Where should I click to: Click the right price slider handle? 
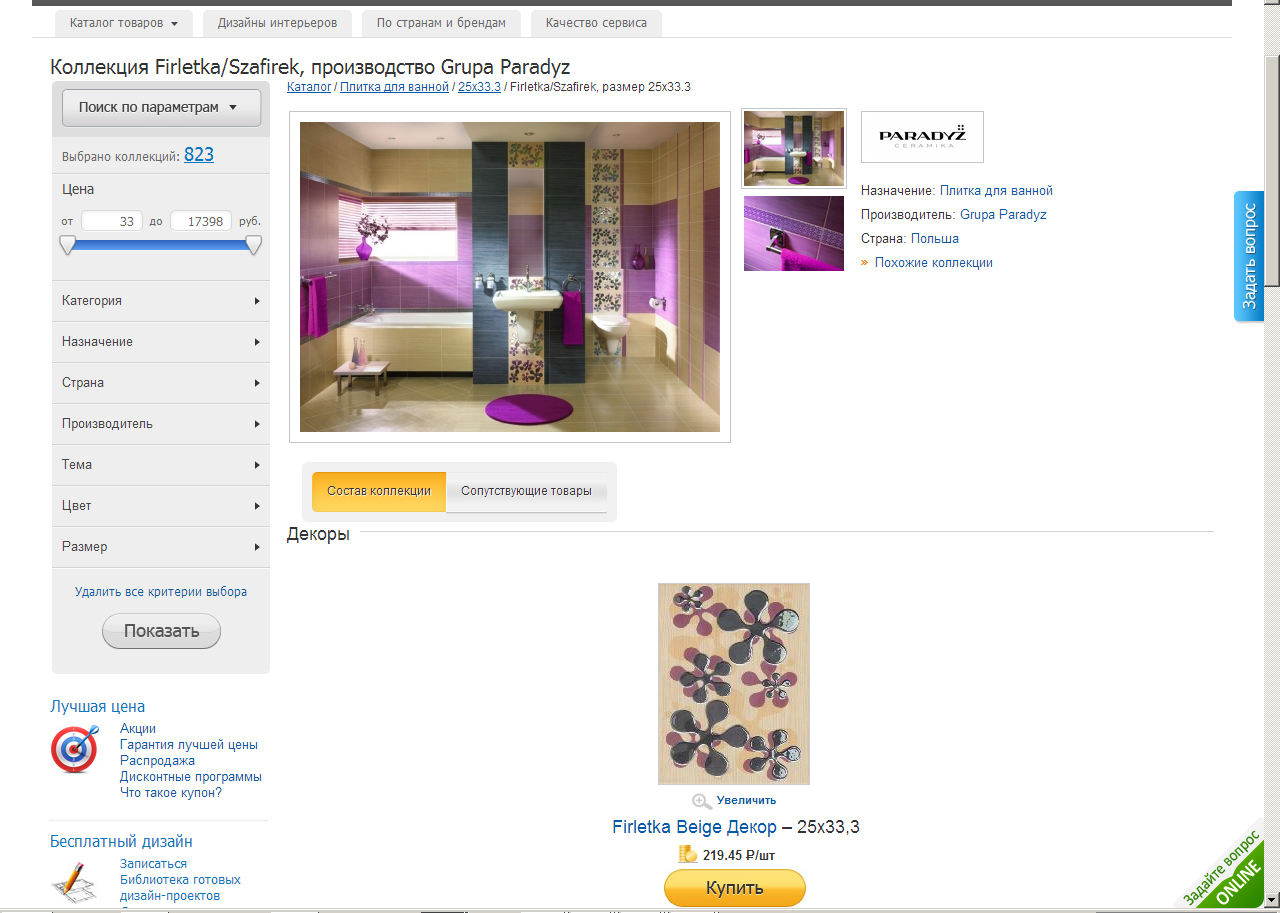pos(254,245)
